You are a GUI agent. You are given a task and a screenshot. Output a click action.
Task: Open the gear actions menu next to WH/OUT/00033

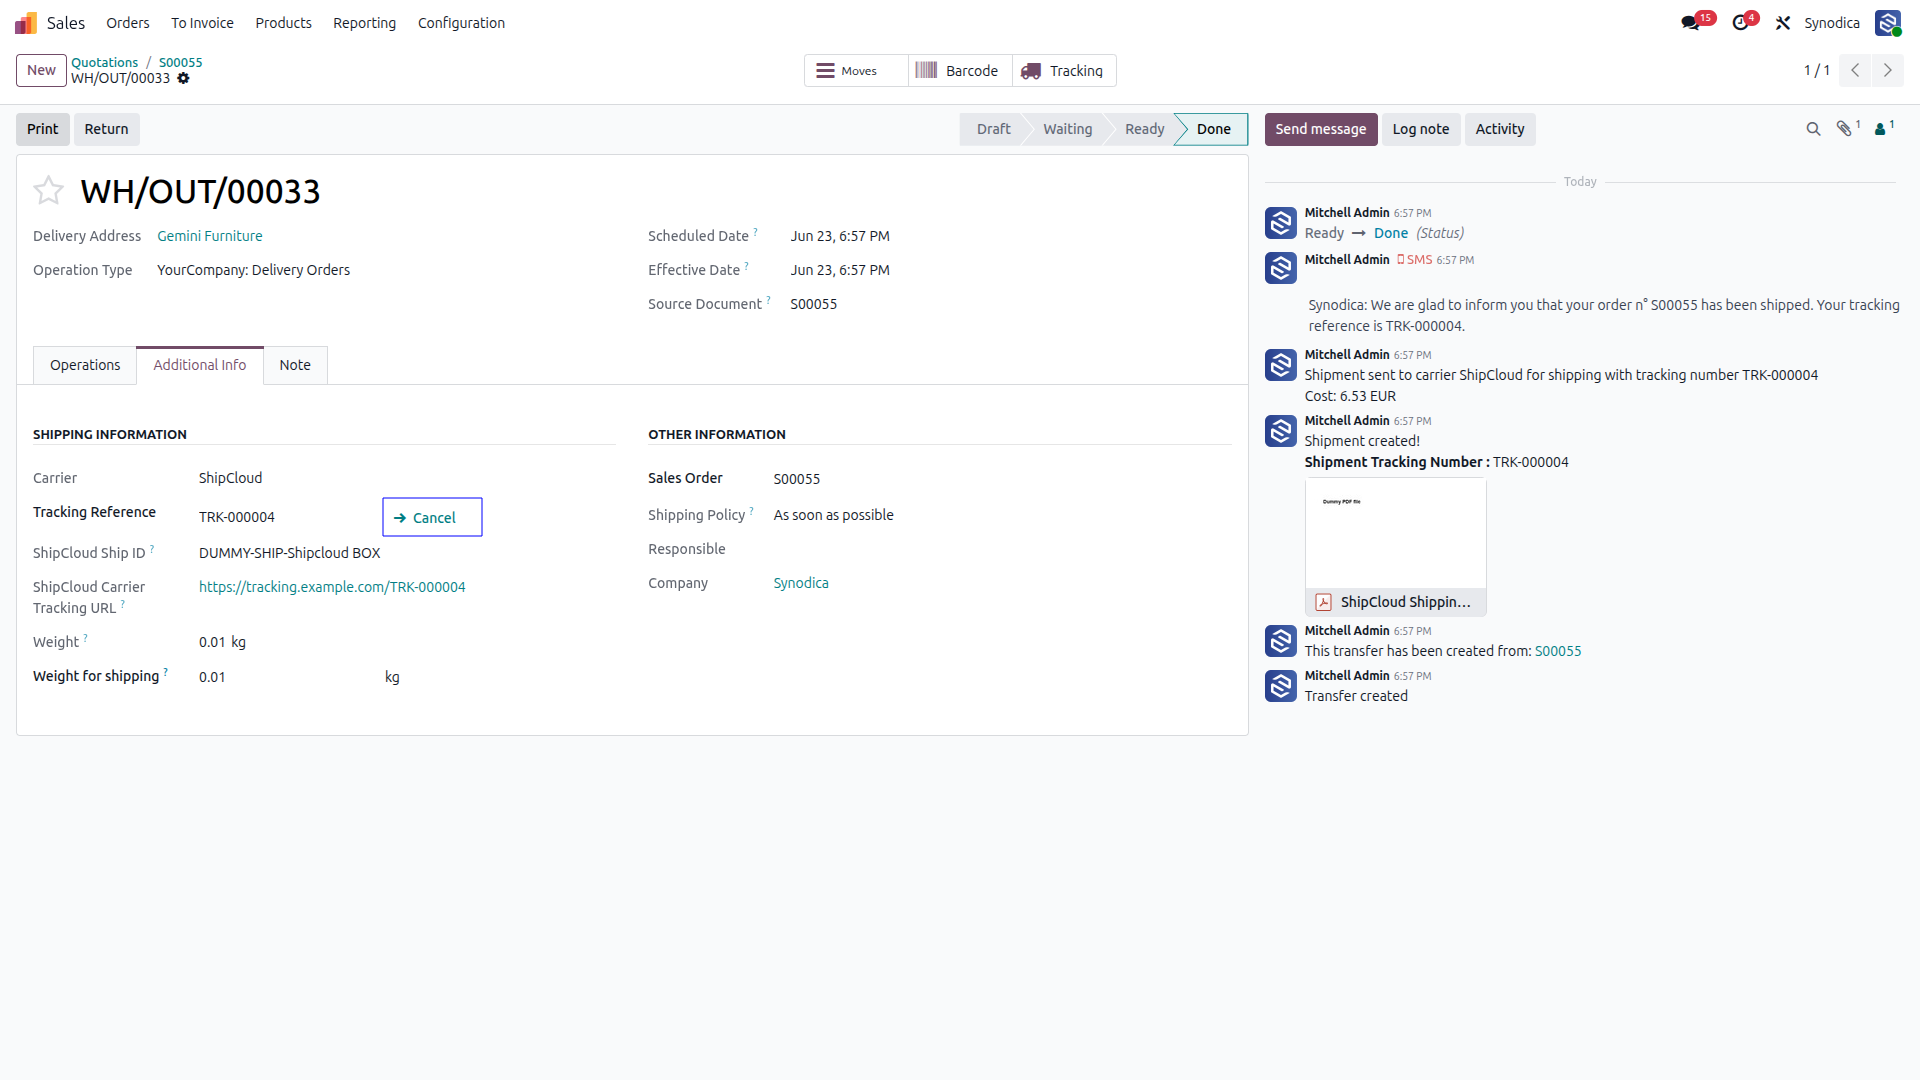[183, 78]
